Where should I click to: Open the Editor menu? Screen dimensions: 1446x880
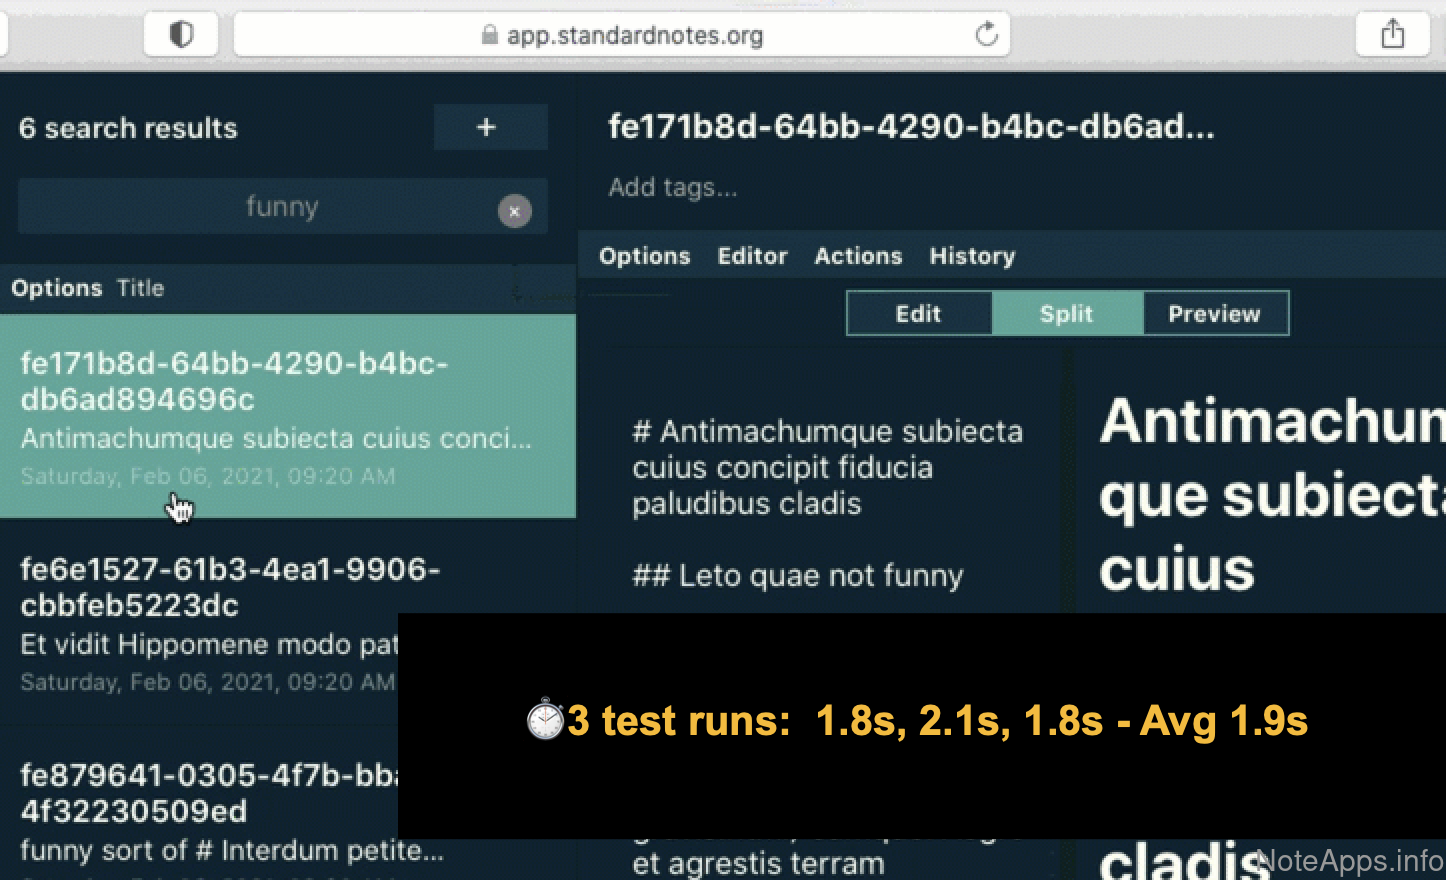(x=752, y=256)
